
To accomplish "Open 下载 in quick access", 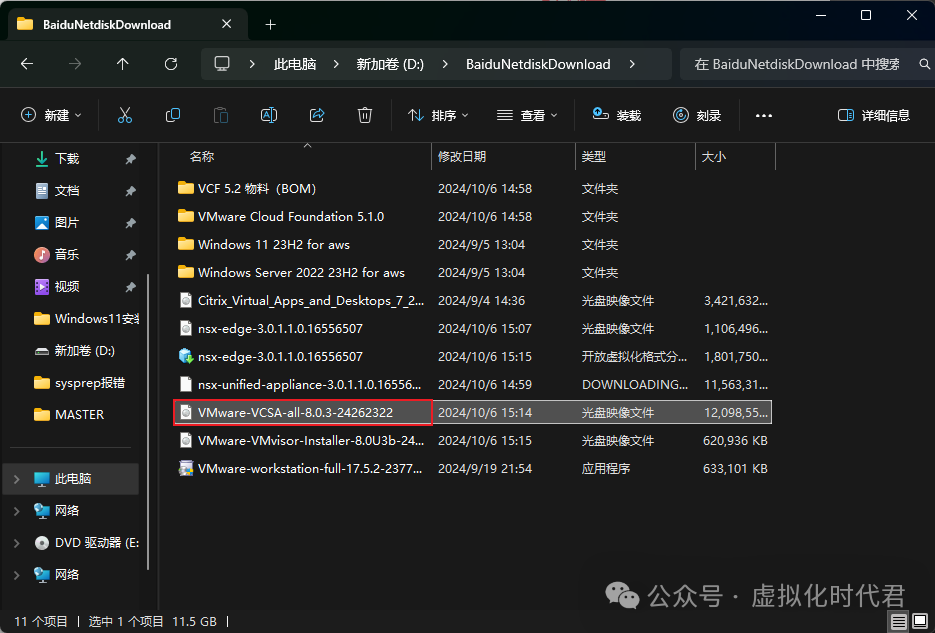I will point(67,159).
